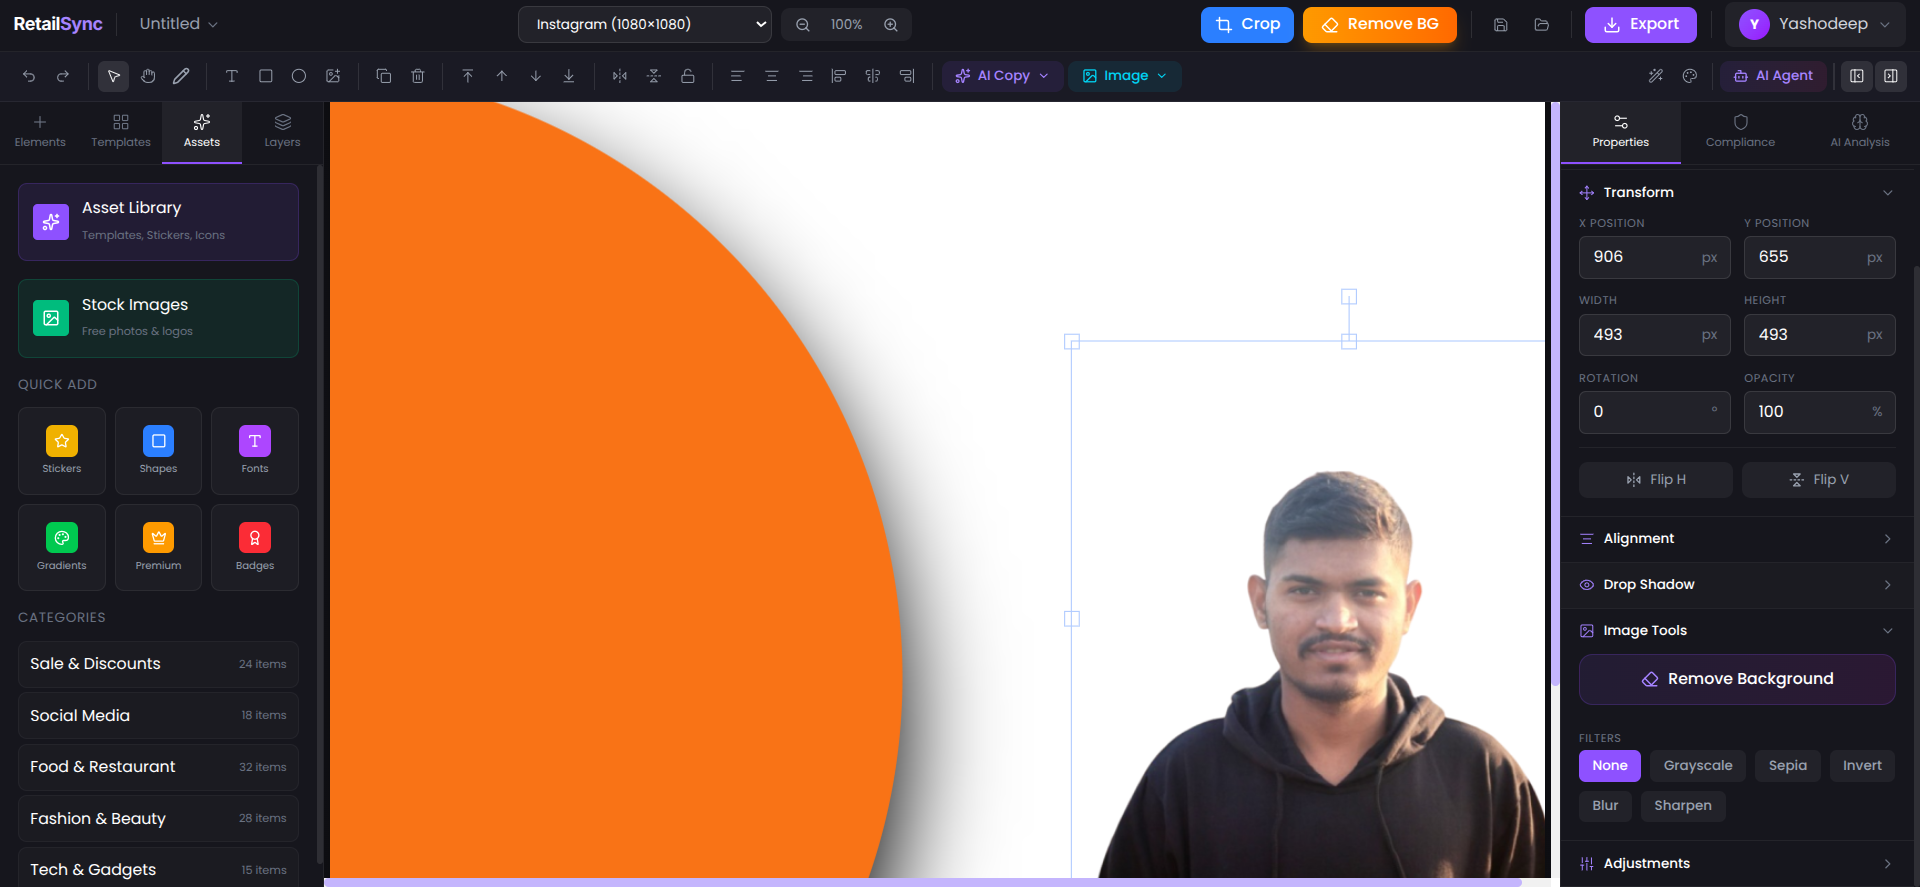Activate the hand pan tool
Screen dimensions: 1920x887
(148, 76)
